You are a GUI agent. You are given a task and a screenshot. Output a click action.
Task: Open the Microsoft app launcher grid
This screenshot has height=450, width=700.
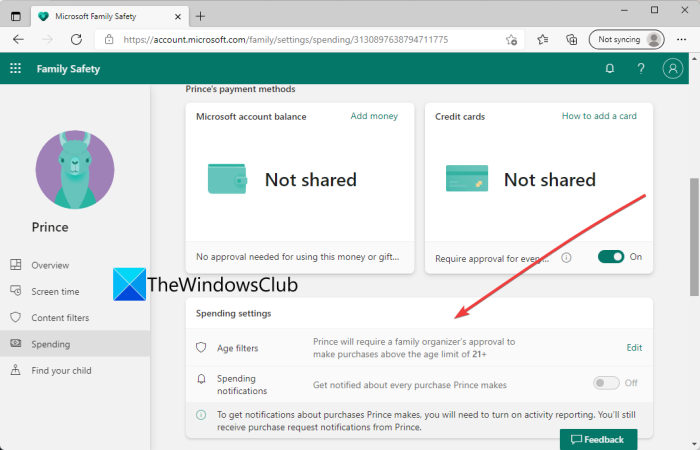click(16, 68)
